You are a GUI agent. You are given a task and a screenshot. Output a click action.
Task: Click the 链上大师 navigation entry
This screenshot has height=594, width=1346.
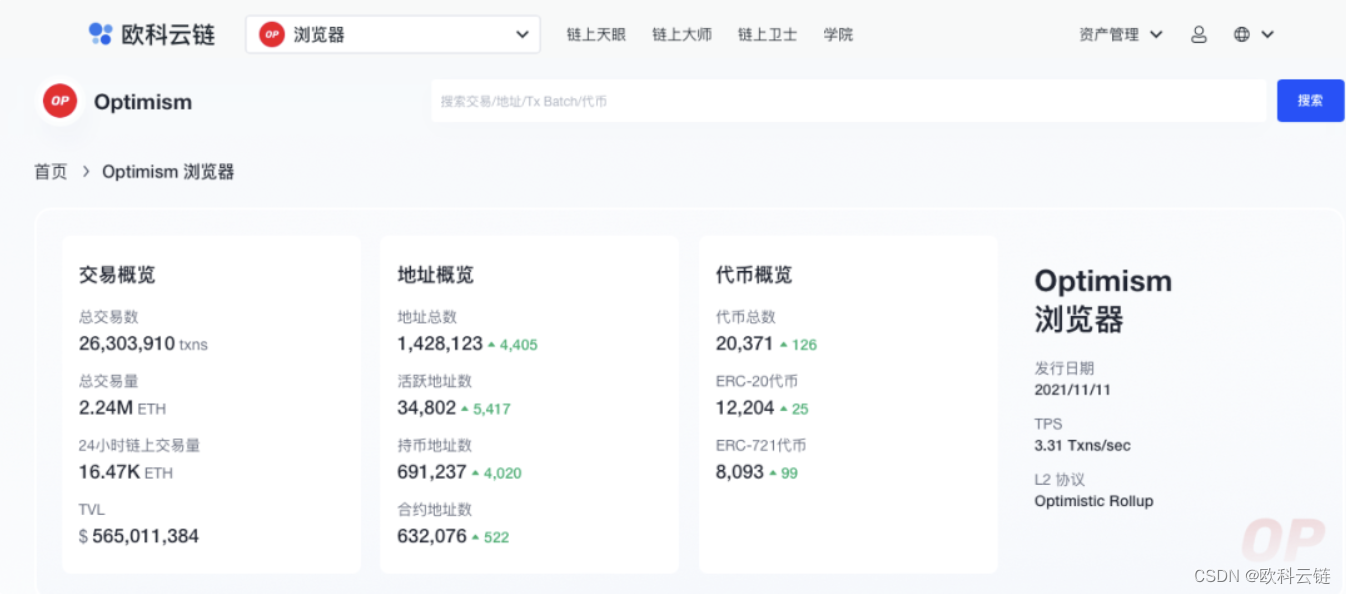point(682,33)
